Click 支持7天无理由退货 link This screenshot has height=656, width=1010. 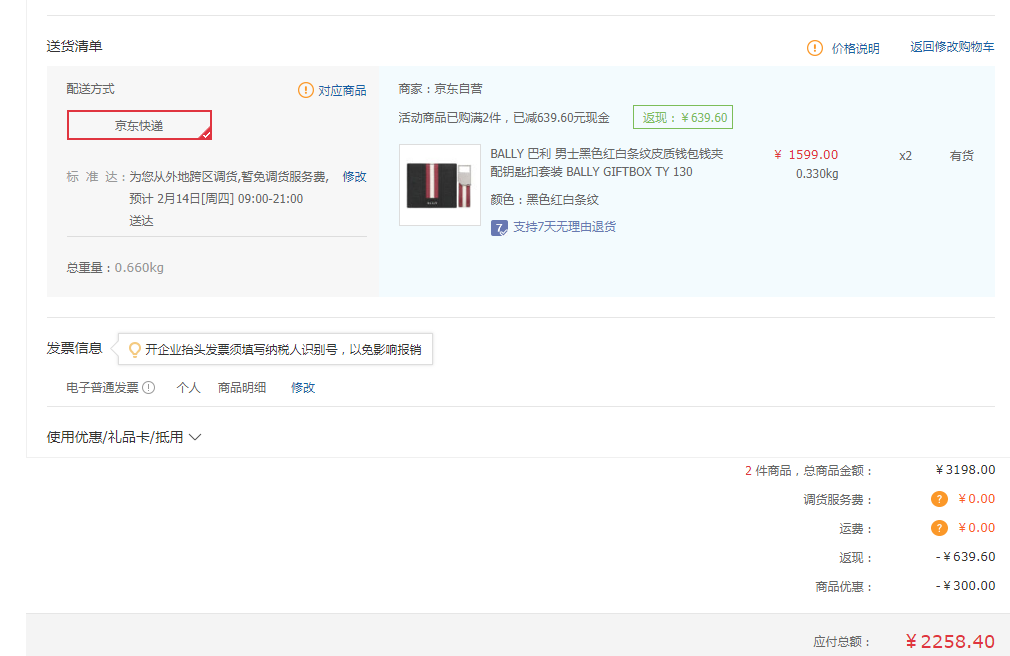click(x=564, y=227)
